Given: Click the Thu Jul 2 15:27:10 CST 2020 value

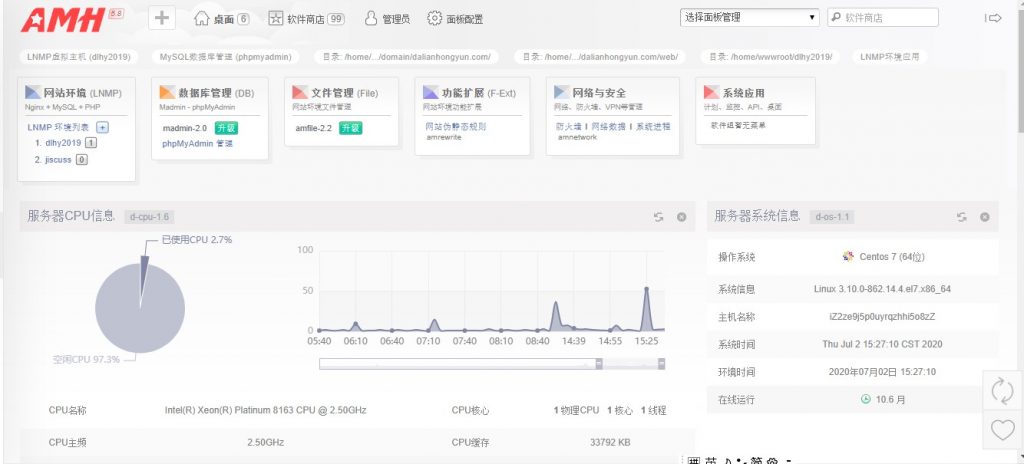Looking at the screenshot, I should 882,344.
